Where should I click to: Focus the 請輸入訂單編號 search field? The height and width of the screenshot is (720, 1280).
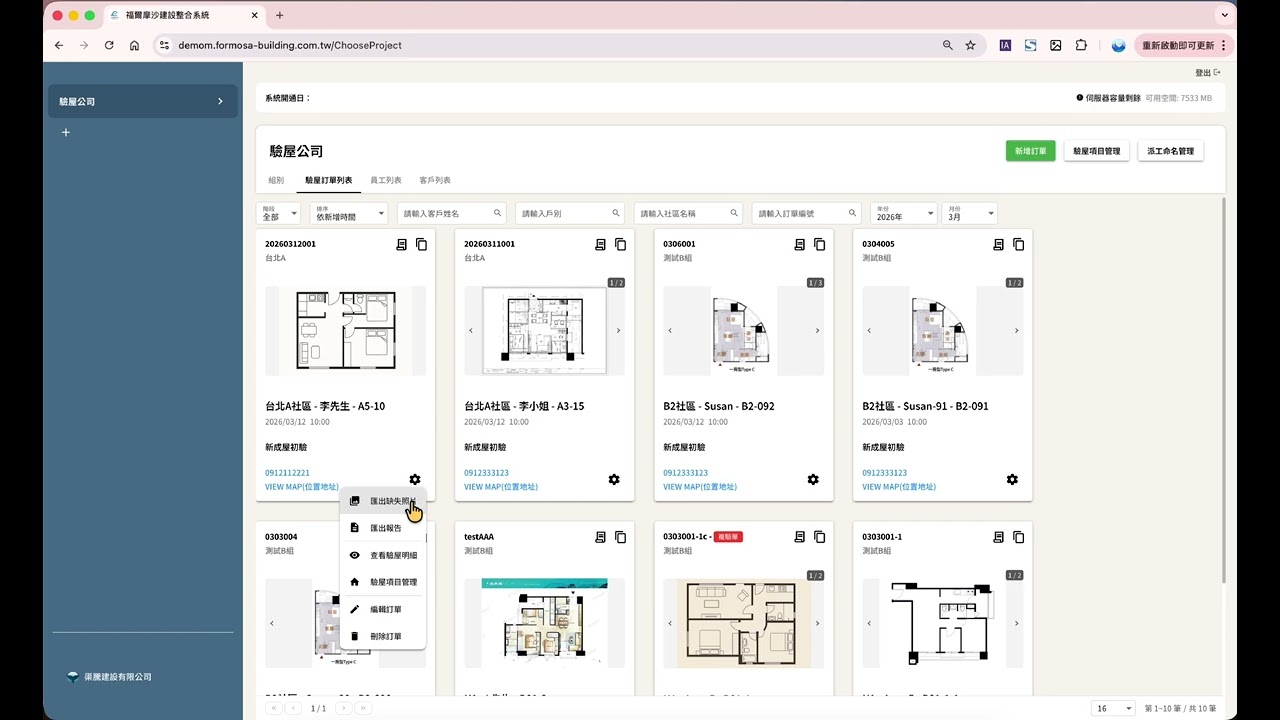tap(807, 213)
